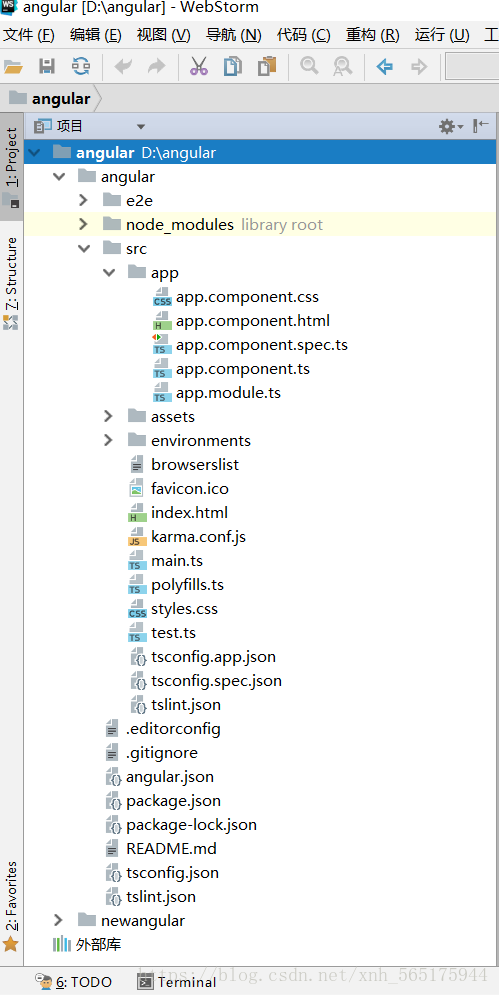This screenshot has width=499, height=995.
Task: Click the Copy icon in toolbar
Action: [x=233, y=67]
